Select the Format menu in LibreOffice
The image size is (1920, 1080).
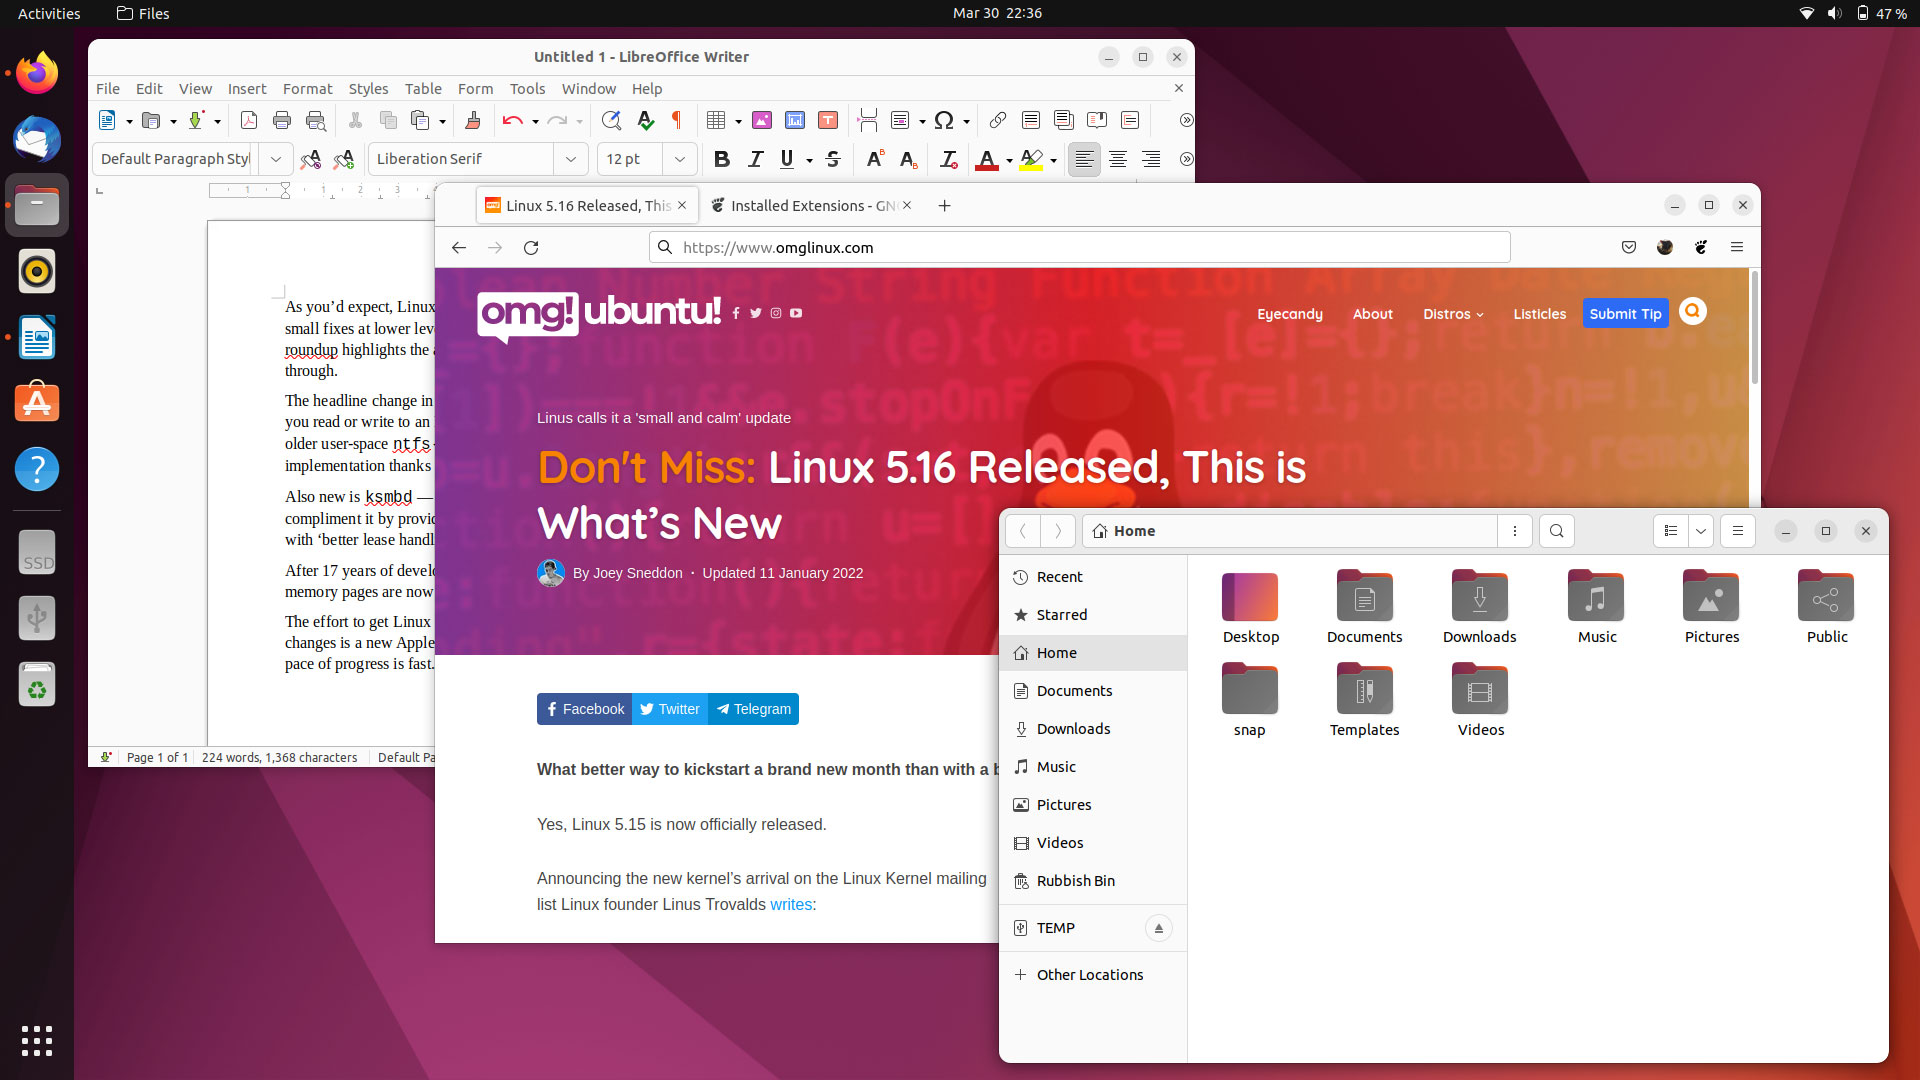[x=306, y=88]
